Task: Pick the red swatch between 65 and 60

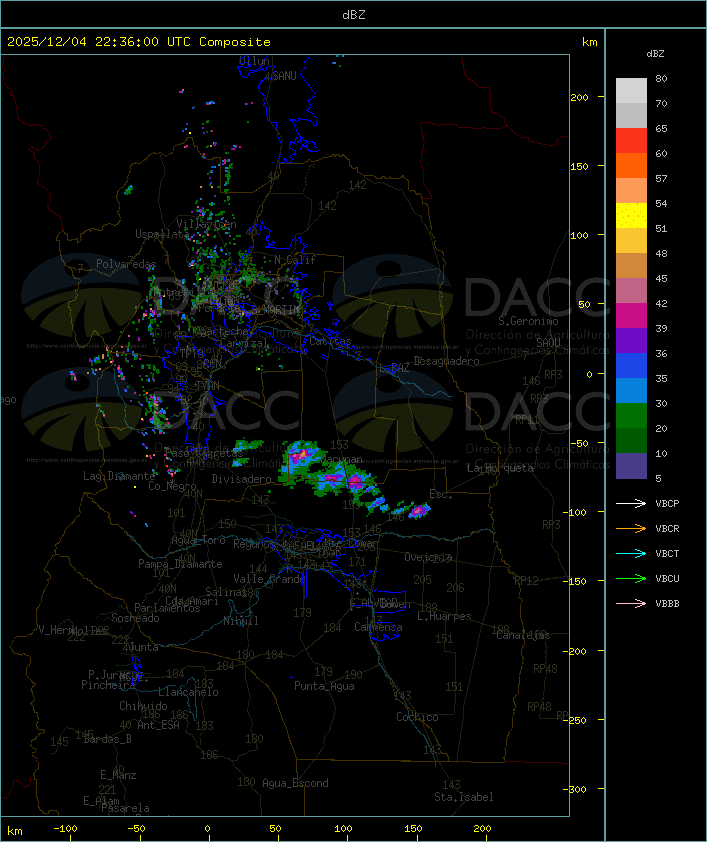Action: point(631,141)
